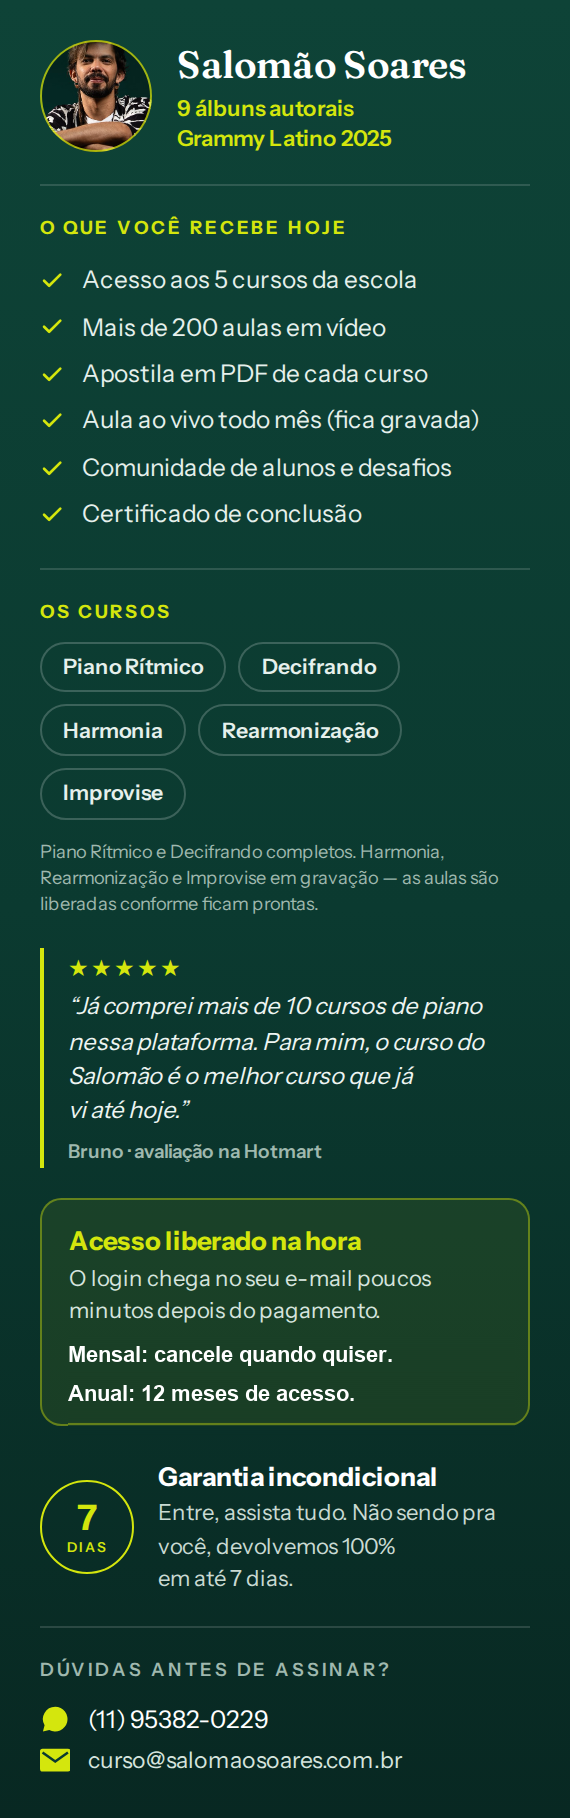The image size is (570, 1818).
Task: Click the Salomão Soares name heading
Action: [x=322, y=66]
